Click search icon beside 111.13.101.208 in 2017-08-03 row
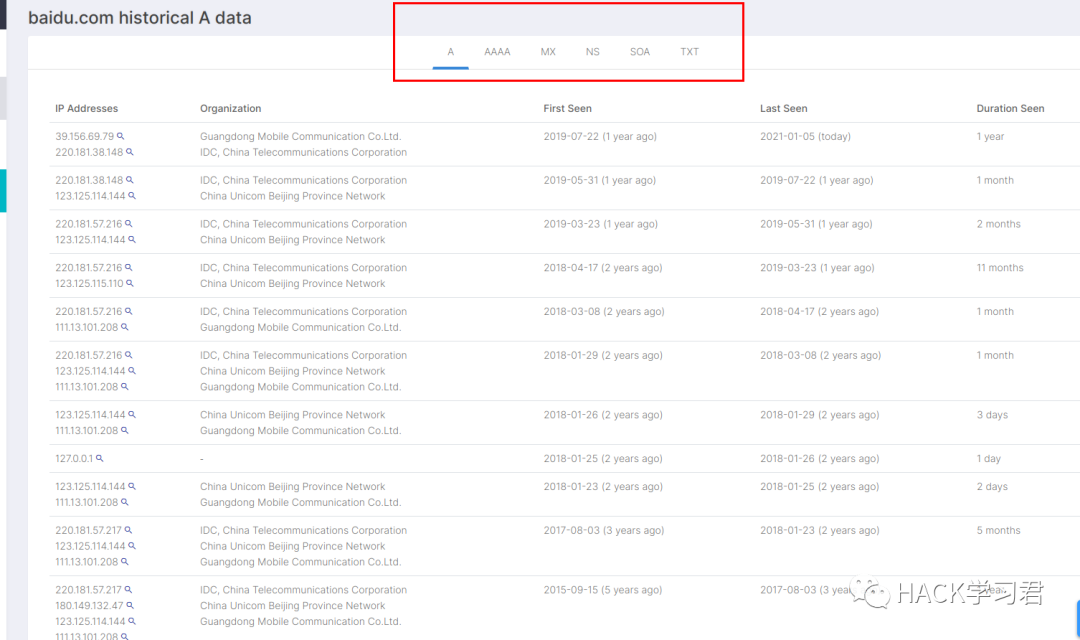Screen dimensions: 1080x640 (x=125, y=561)
